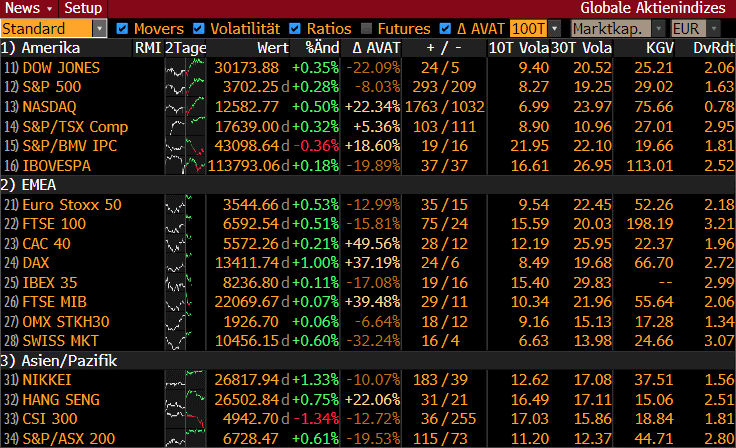This screenshot has width=736, height=448.
Task: Open the HANG SENG index
Action: [x=61, y=400]
